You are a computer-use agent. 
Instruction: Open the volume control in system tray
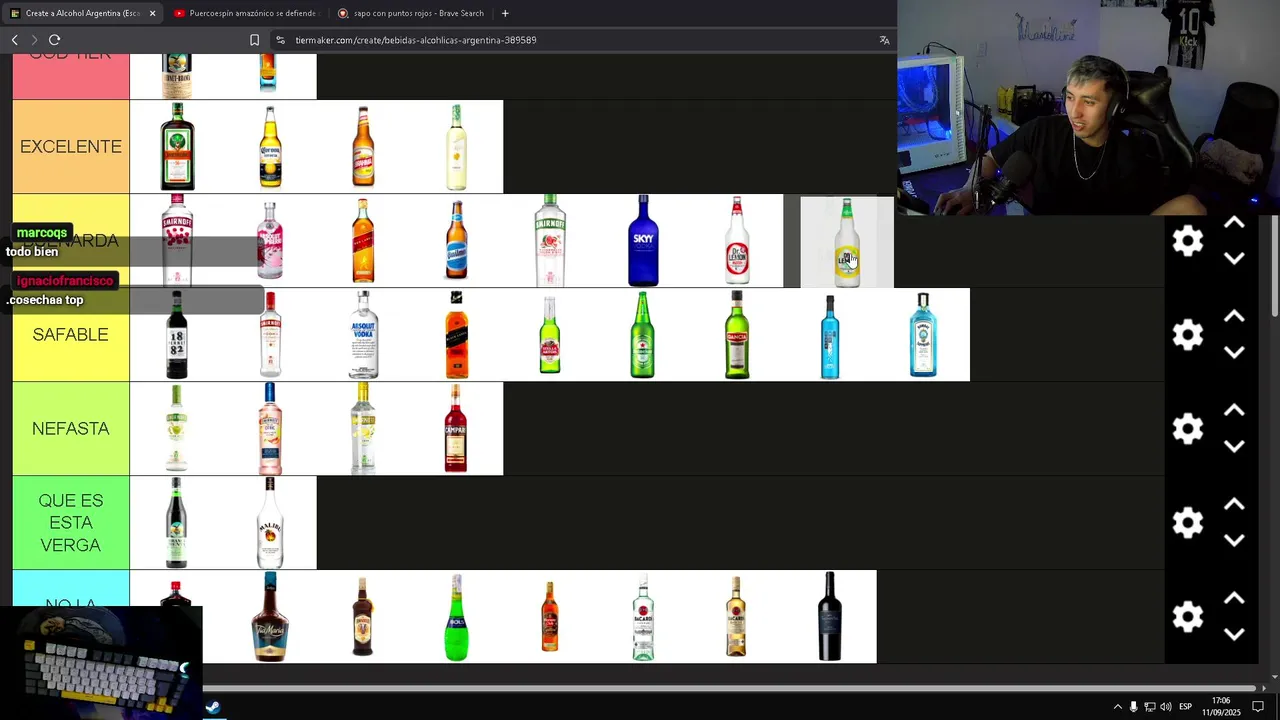click(x=1165, y=707)
